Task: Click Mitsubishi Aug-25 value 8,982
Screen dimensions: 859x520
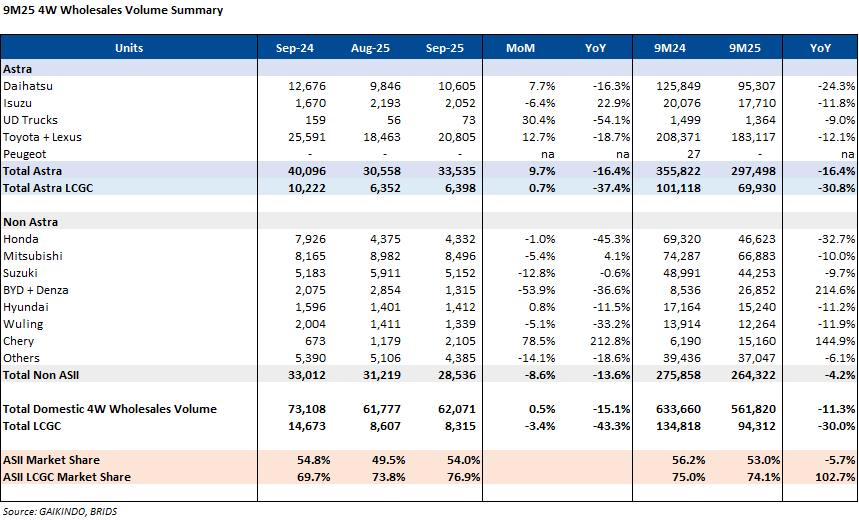Action: pos(385,256)
